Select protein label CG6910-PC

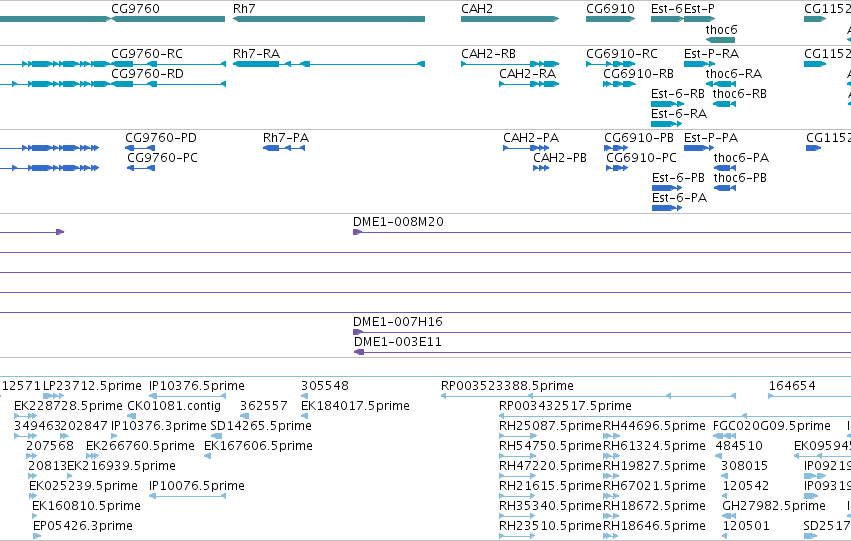point(641,158)
